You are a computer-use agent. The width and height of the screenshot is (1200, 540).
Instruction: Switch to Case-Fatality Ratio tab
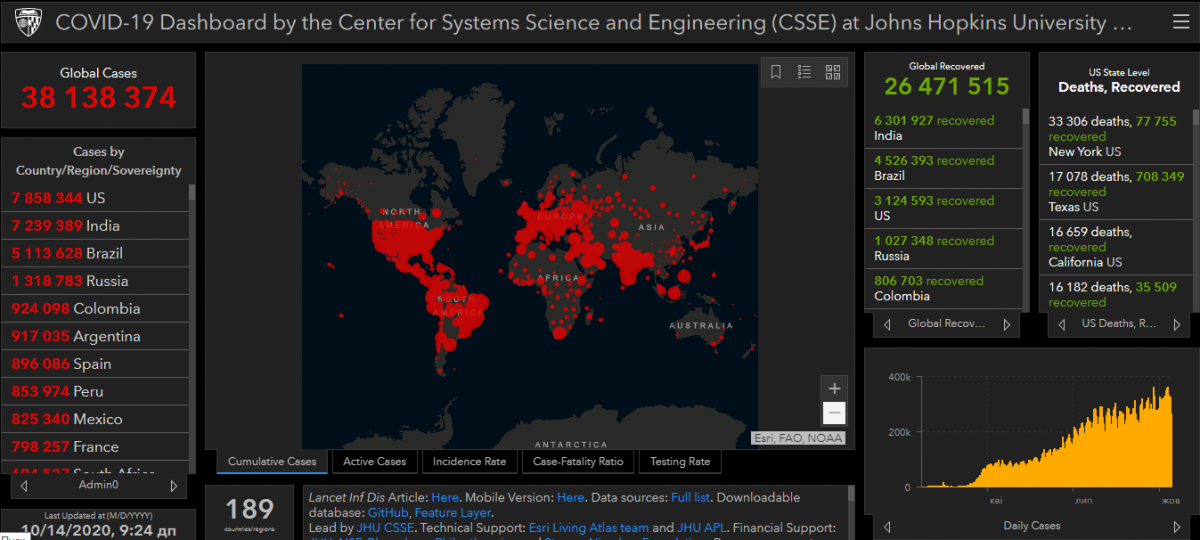(578, 462)
